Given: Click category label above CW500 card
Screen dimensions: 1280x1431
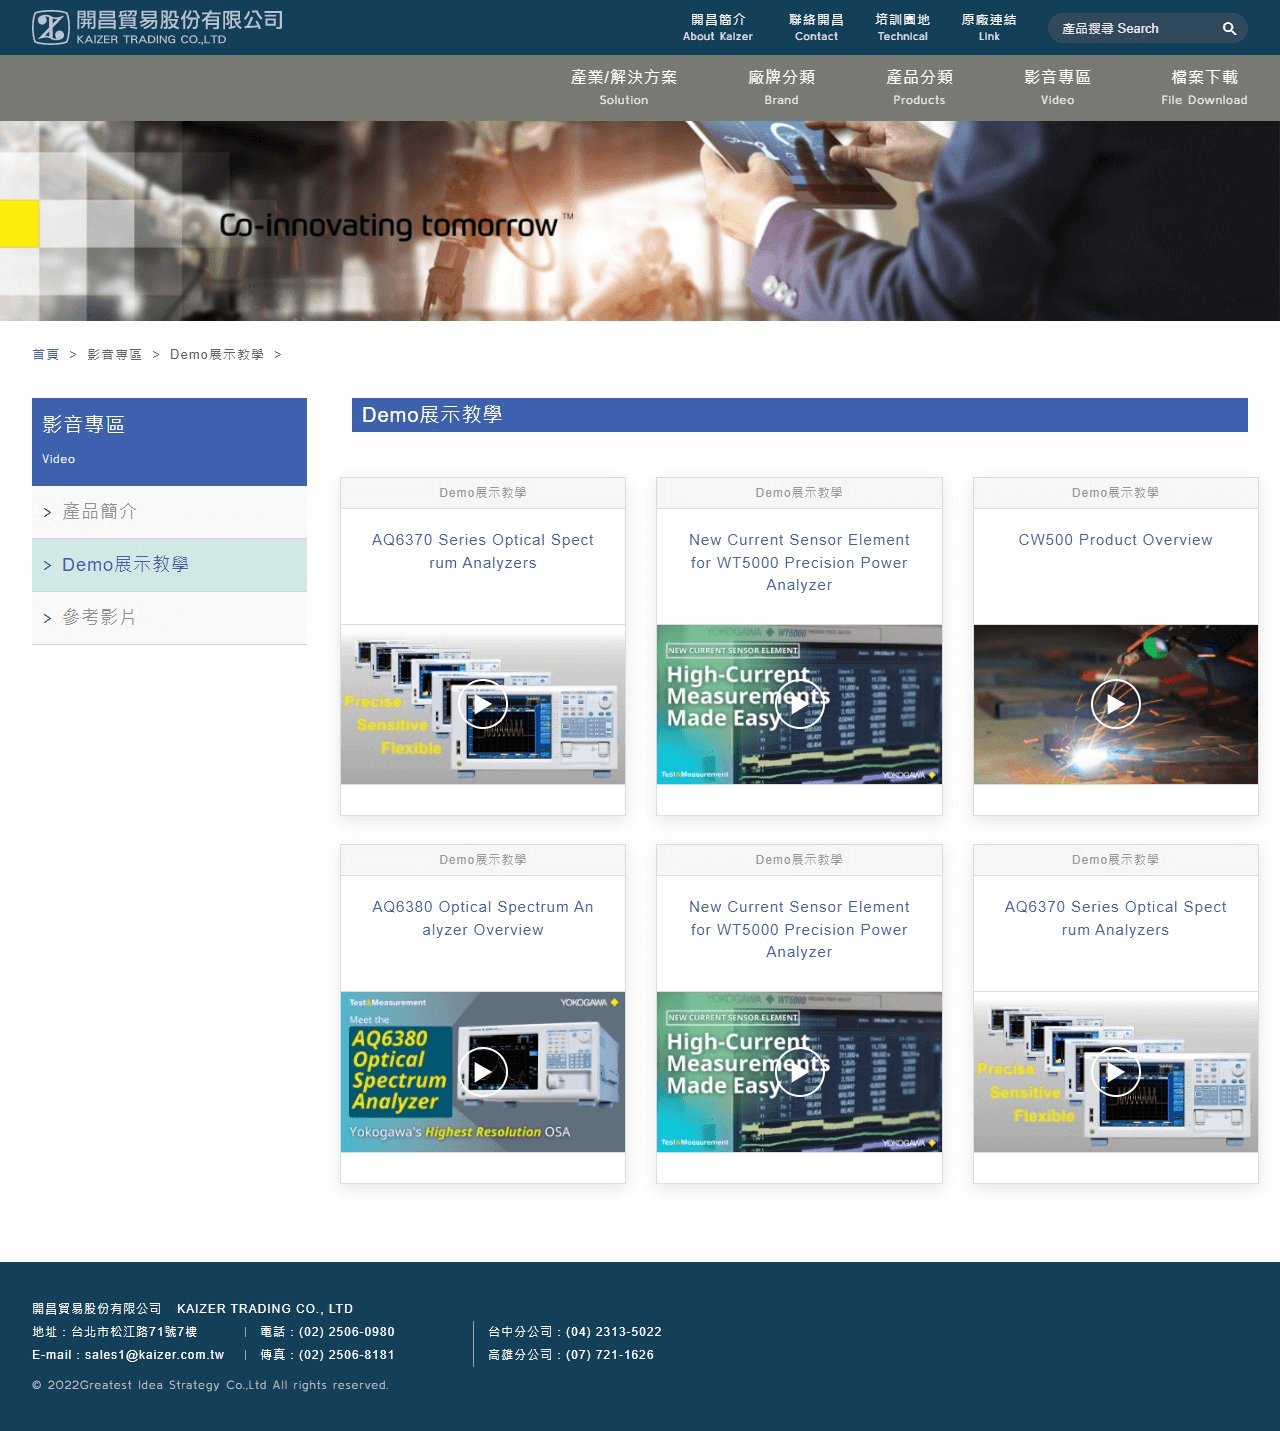Looking at the screenshot, I should pyautogui.click(x=1116, y=493).
